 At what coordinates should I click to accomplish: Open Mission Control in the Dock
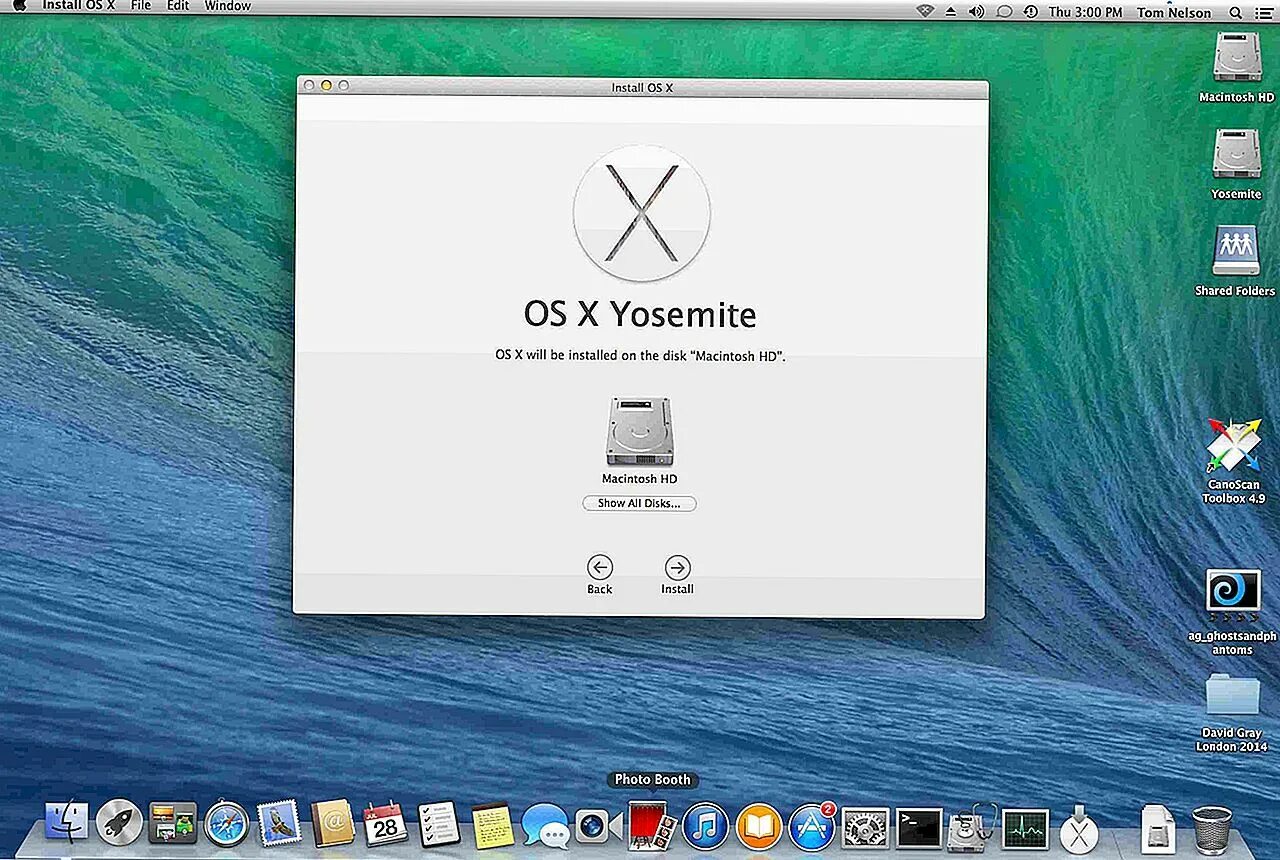click(173, 823)
